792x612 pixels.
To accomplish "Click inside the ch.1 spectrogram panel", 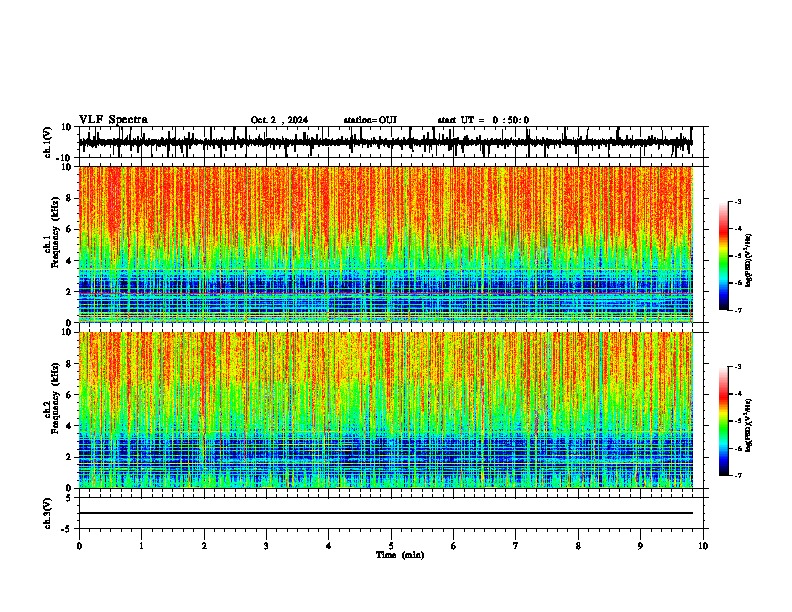I will click(x=385, y=244).
